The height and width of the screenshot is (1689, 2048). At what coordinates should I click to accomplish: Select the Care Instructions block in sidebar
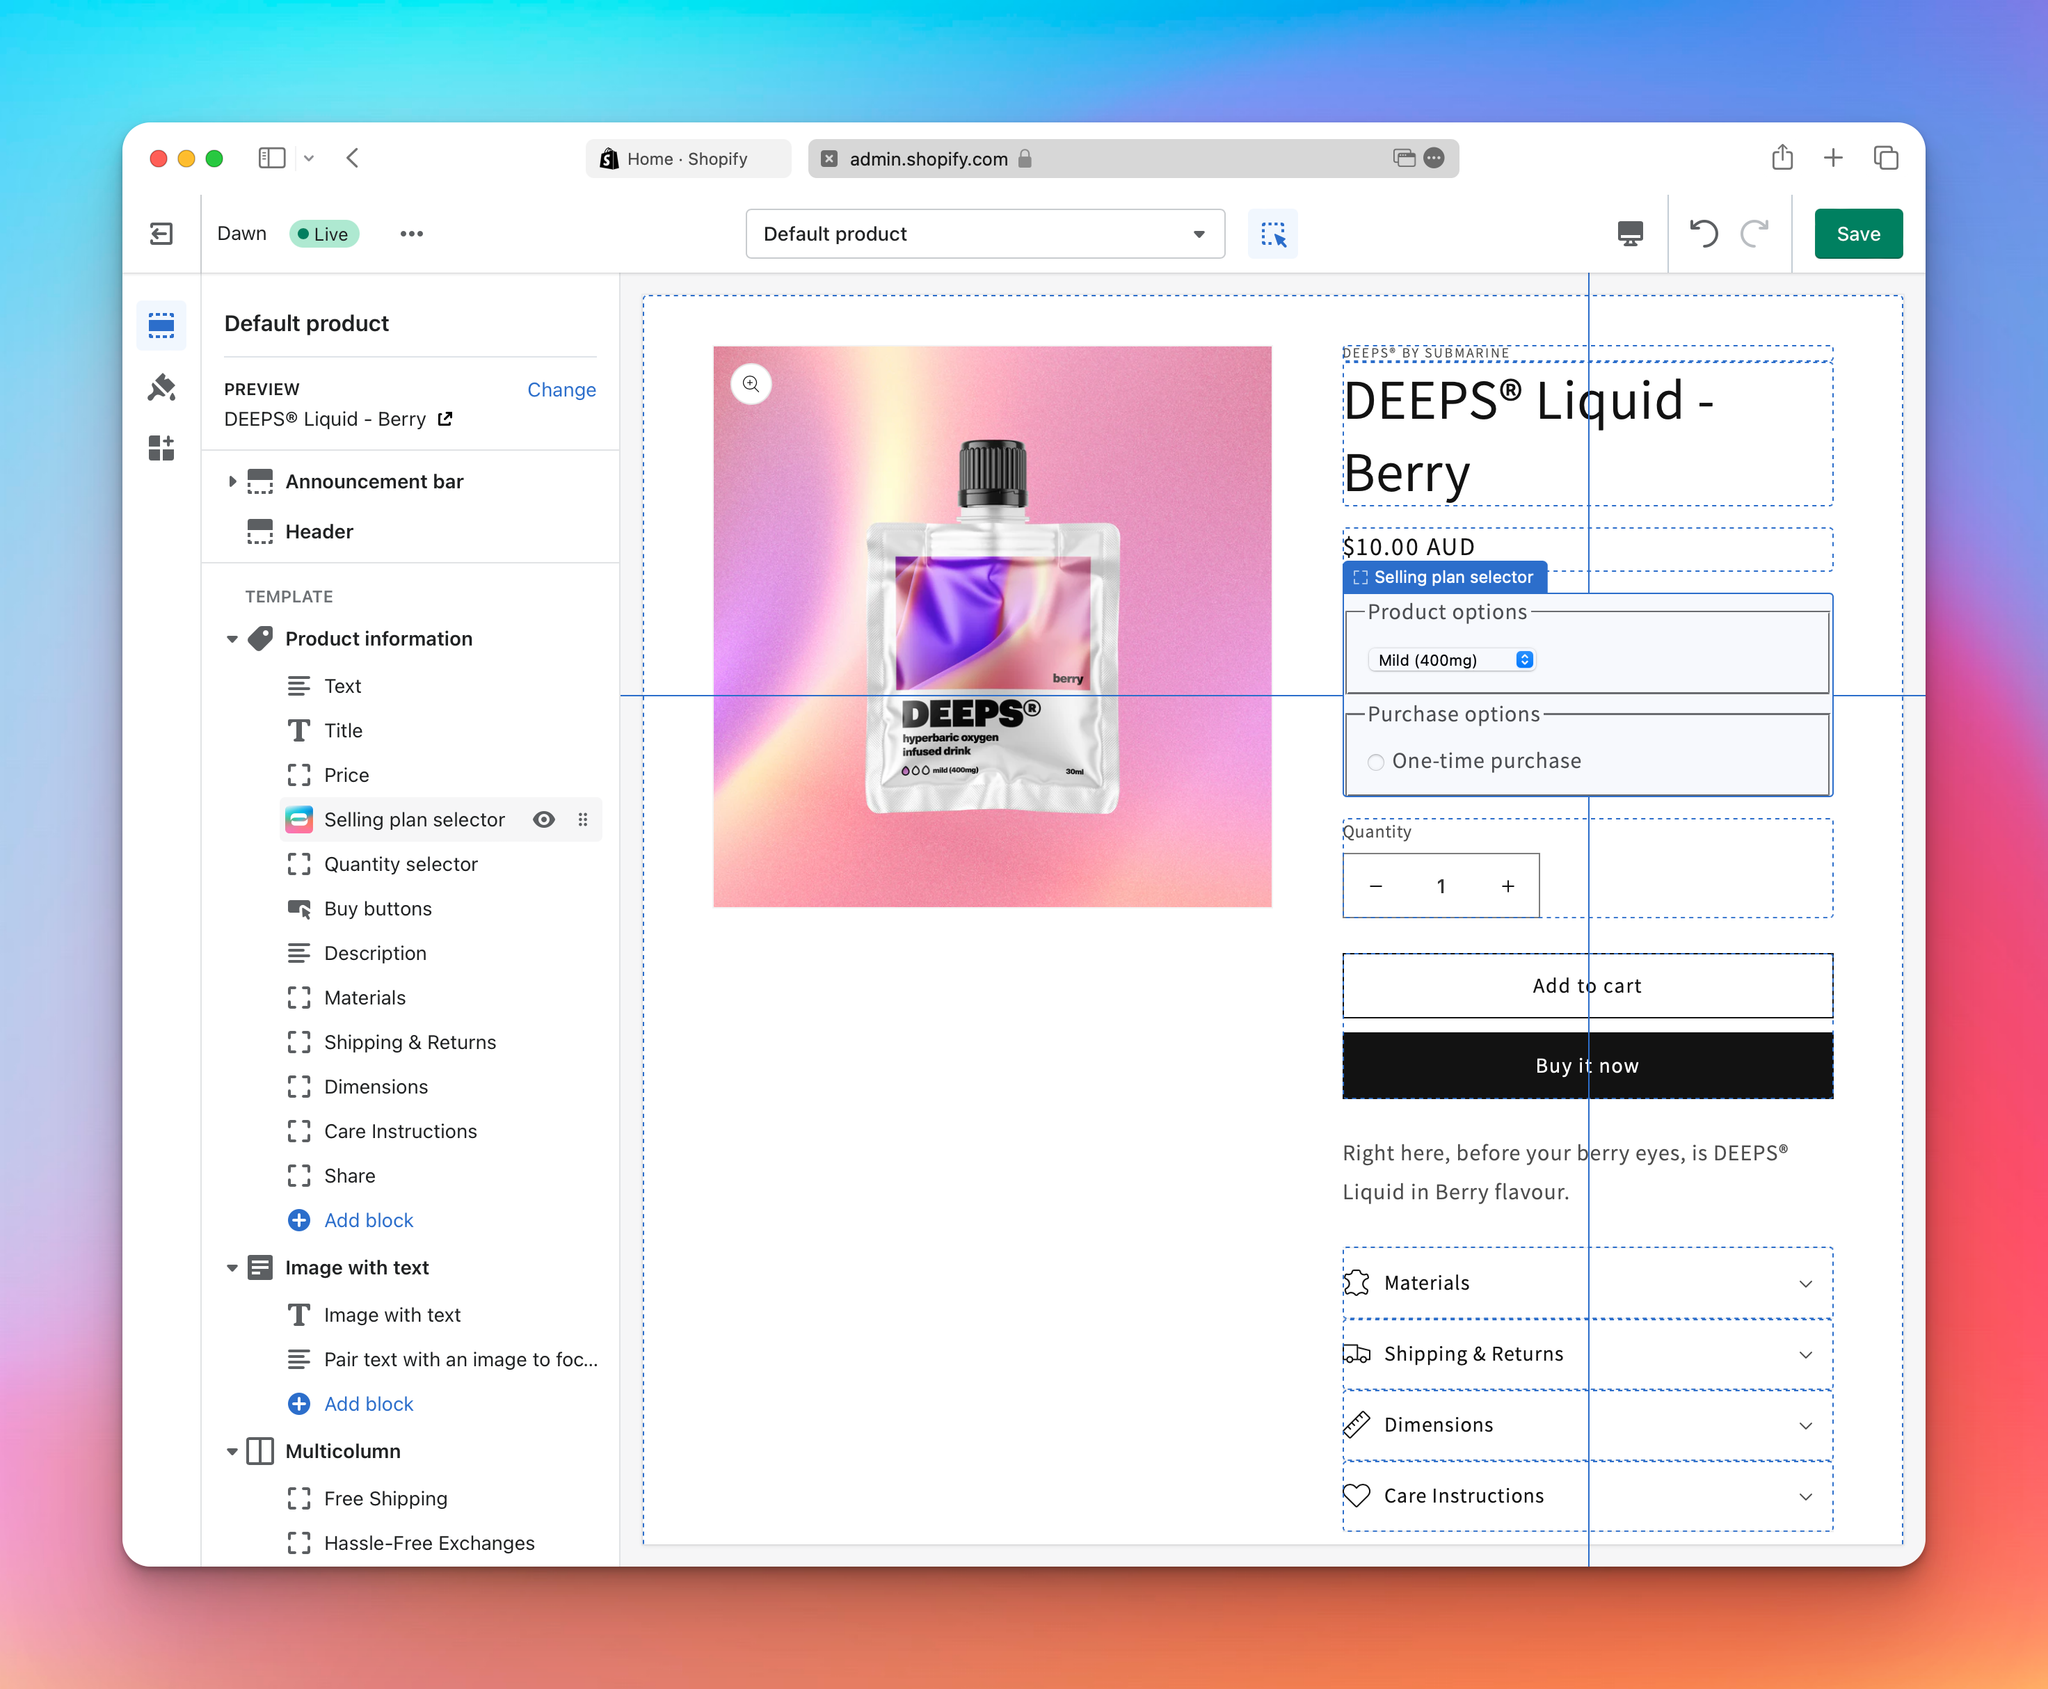point(400,1131)
